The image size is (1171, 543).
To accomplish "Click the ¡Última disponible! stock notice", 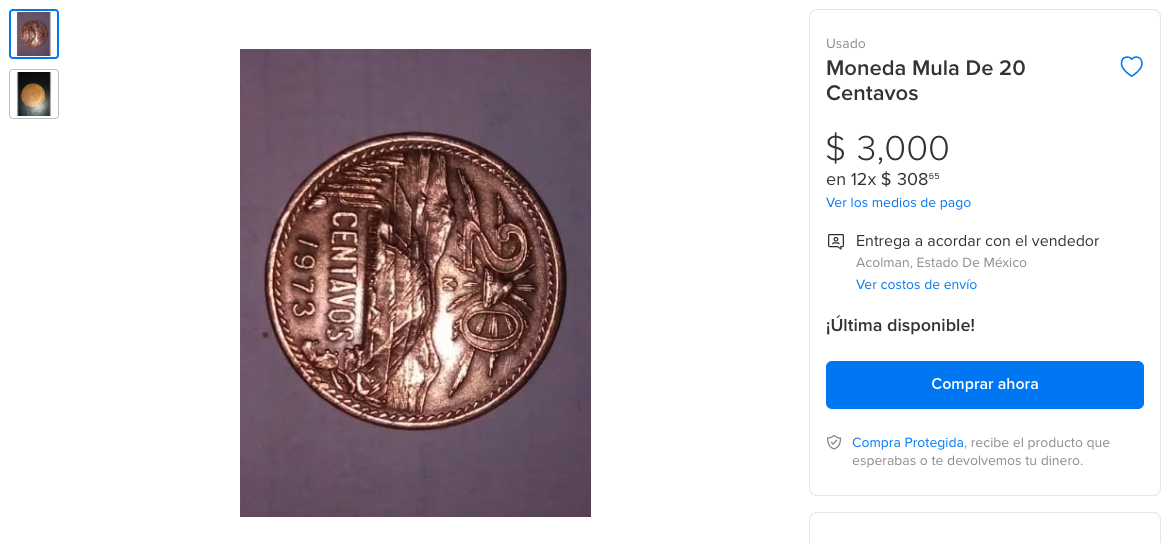I will tap(899, 325).
